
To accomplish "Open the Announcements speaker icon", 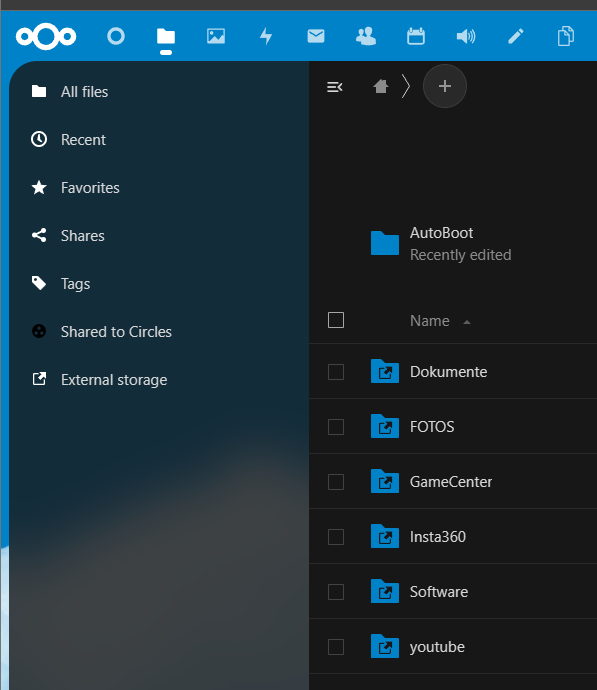I will (x=466, y=36).
